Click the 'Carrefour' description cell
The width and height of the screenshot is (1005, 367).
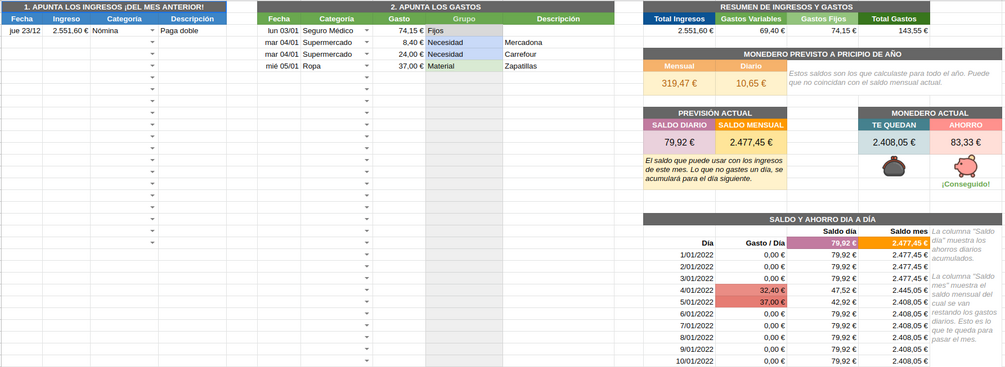point(558,54)
